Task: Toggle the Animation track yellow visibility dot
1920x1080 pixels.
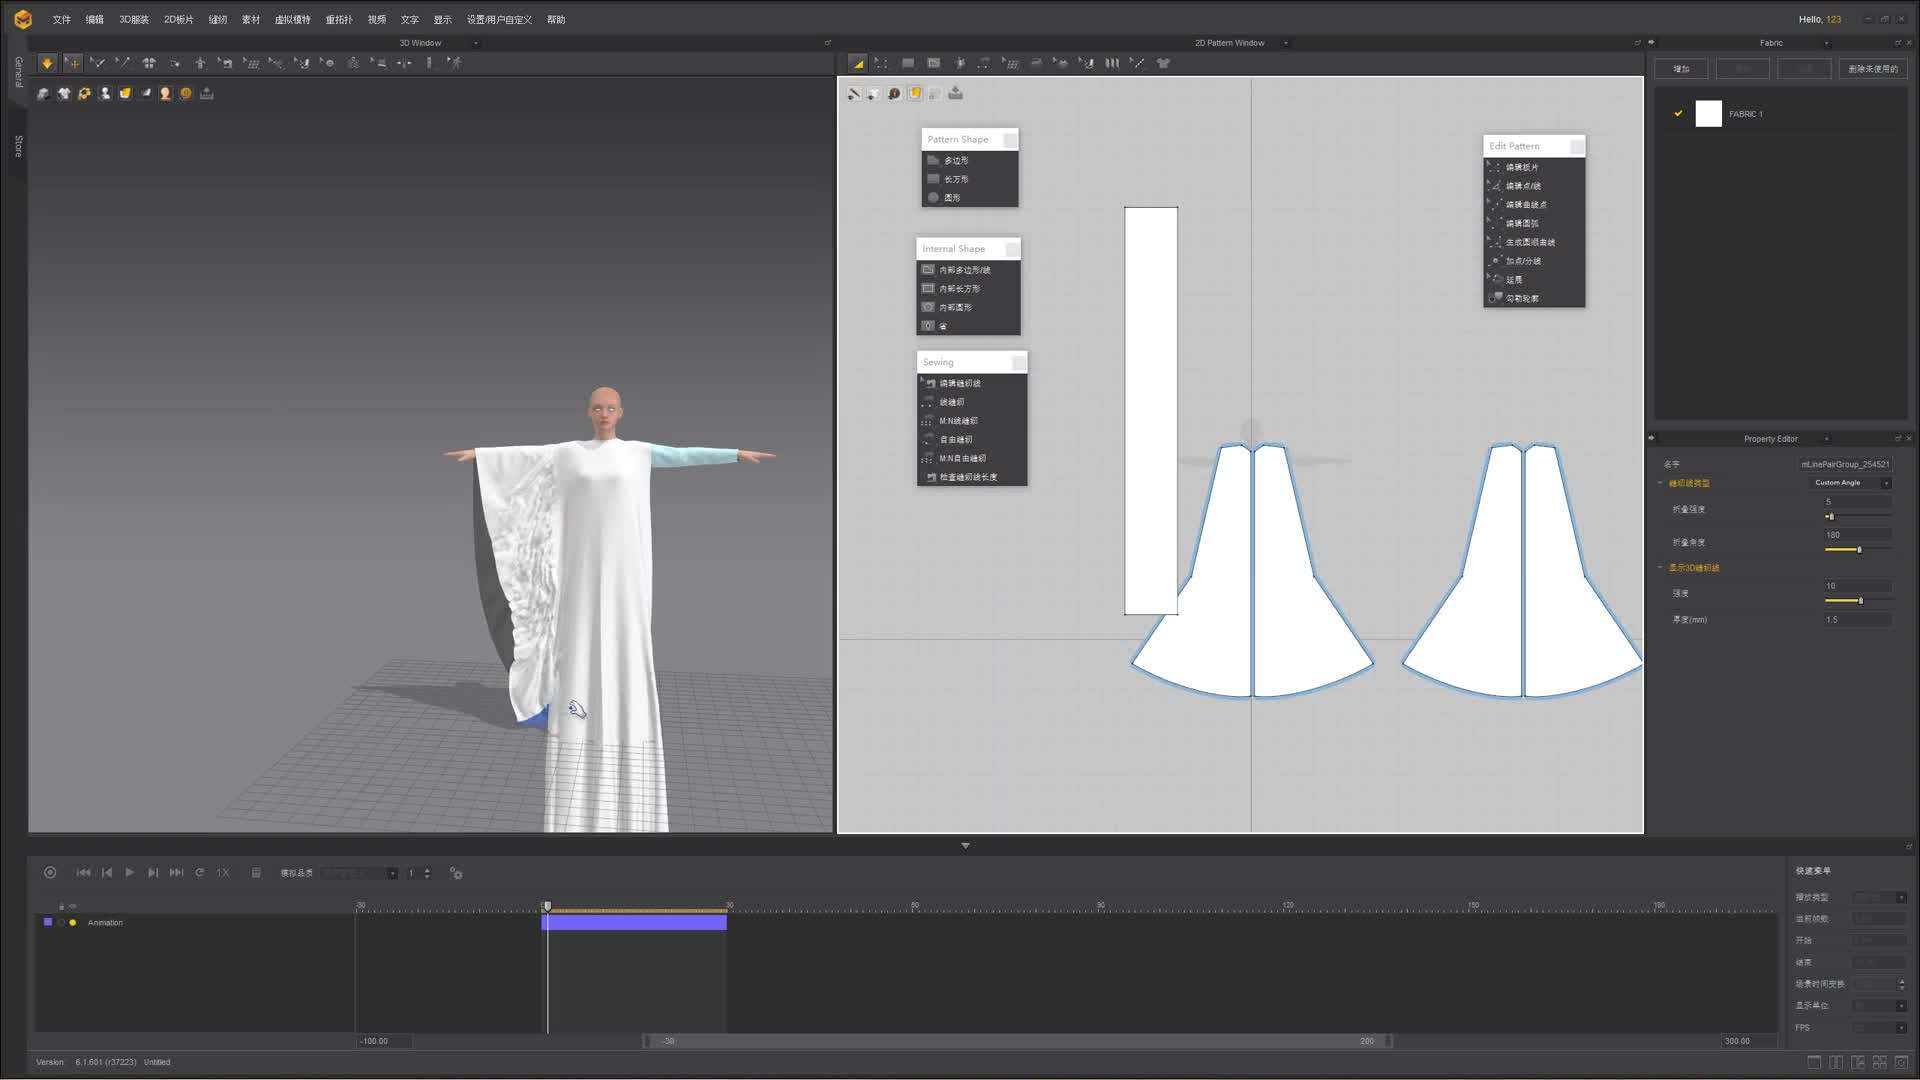Action: 73,922
